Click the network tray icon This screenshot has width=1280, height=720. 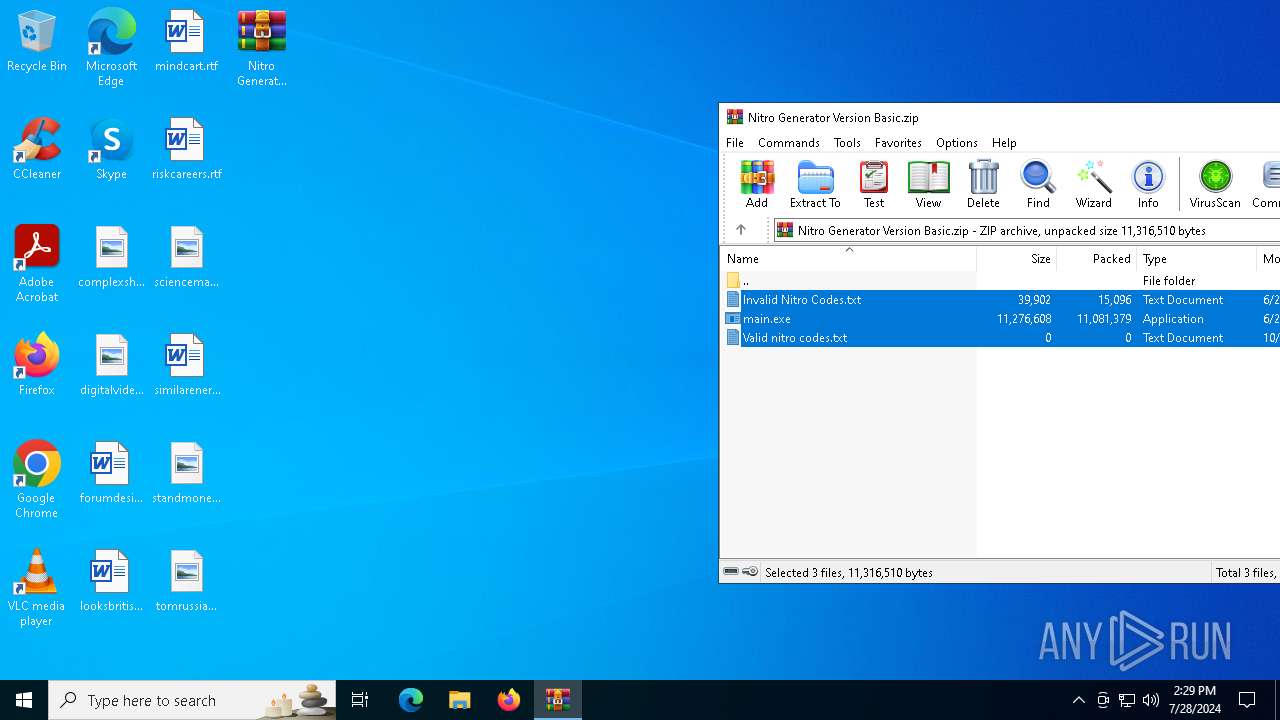(1127, 700)
